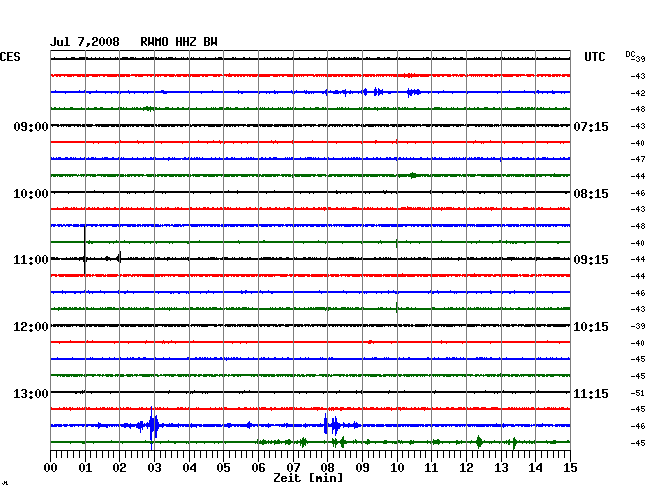Click the date label "Jul 7,2008"

[85, 42]
